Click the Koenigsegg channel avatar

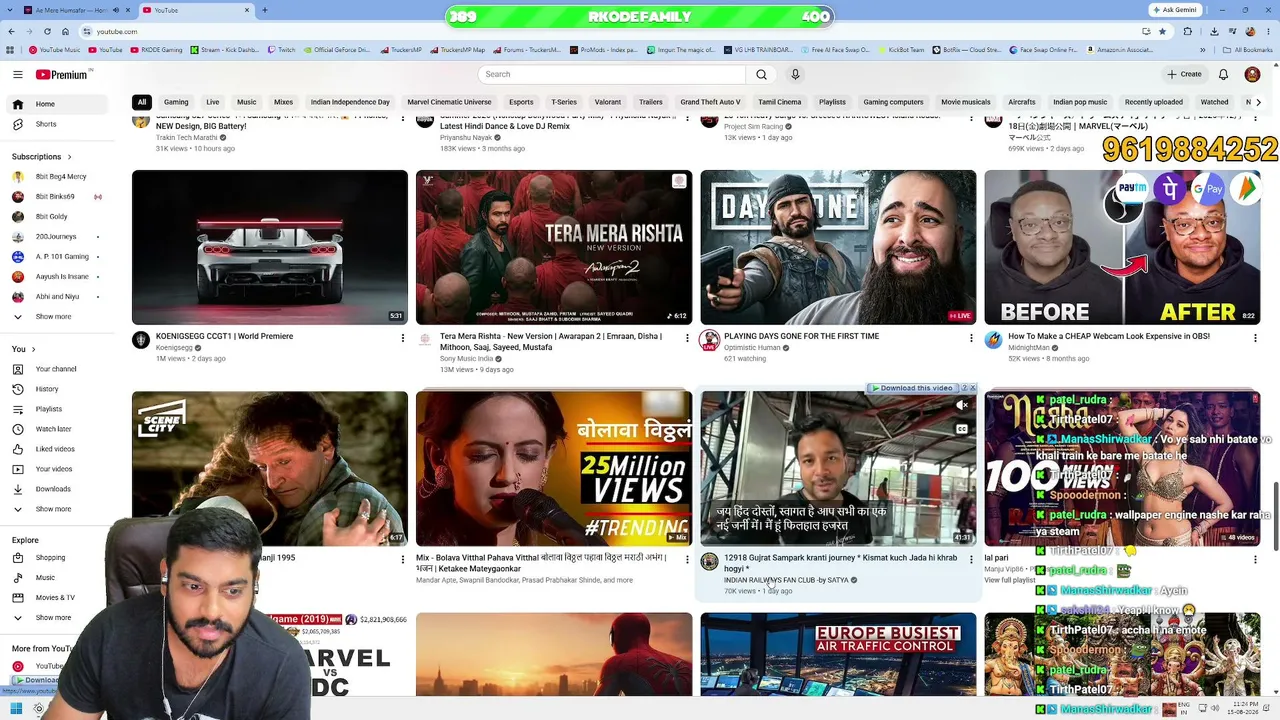pyautogui.click(x=141, y=340)
